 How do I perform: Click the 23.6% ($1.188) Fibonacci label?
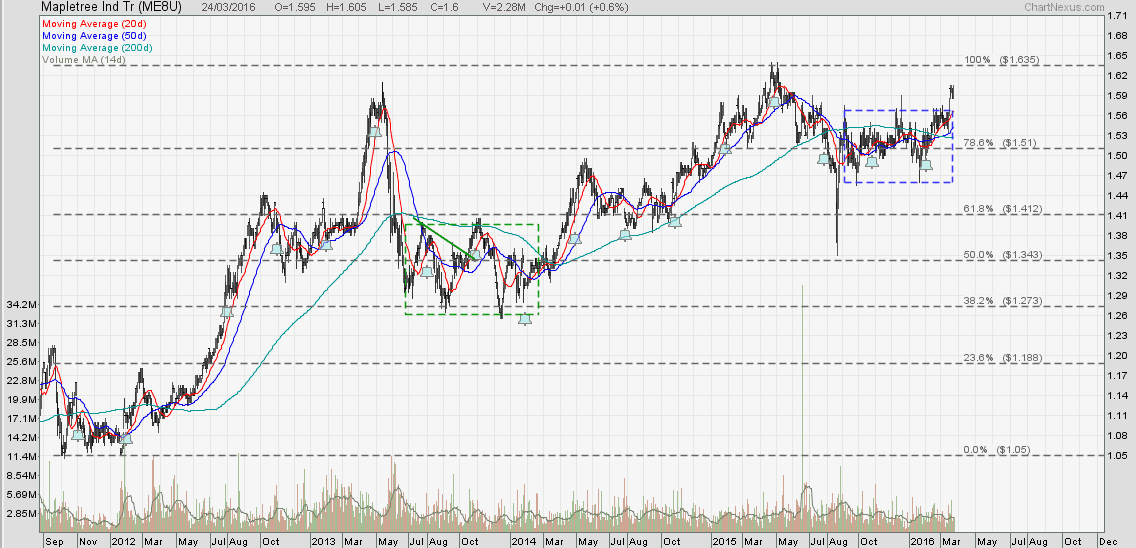(x=1002, y=358)
